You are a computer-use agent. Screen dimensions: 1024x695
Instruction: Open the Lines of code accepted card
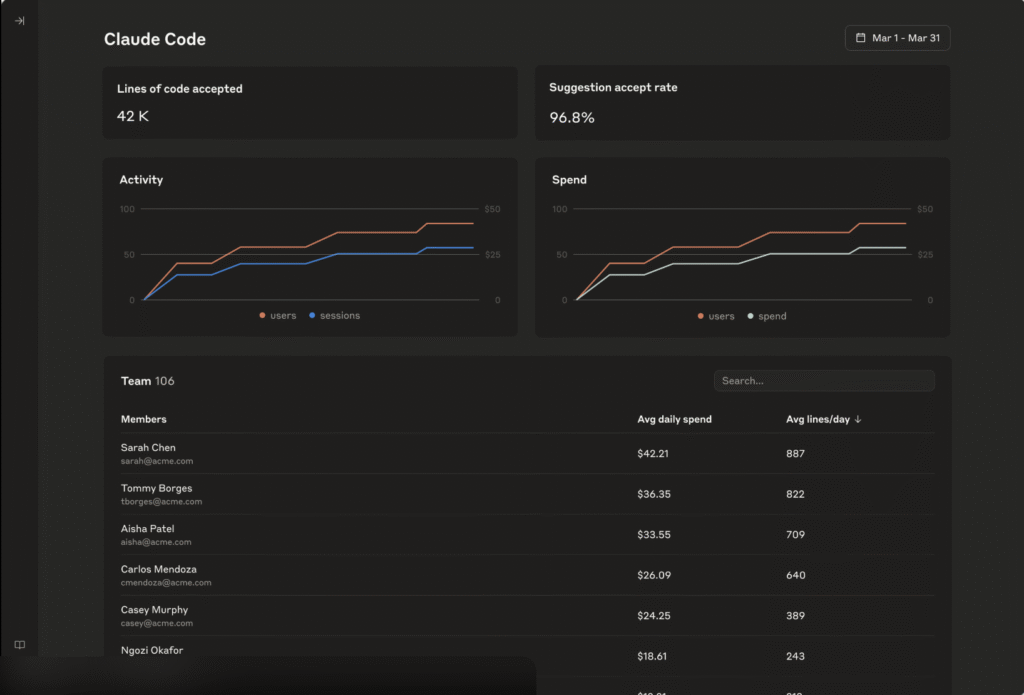click(x=310, y=103)
